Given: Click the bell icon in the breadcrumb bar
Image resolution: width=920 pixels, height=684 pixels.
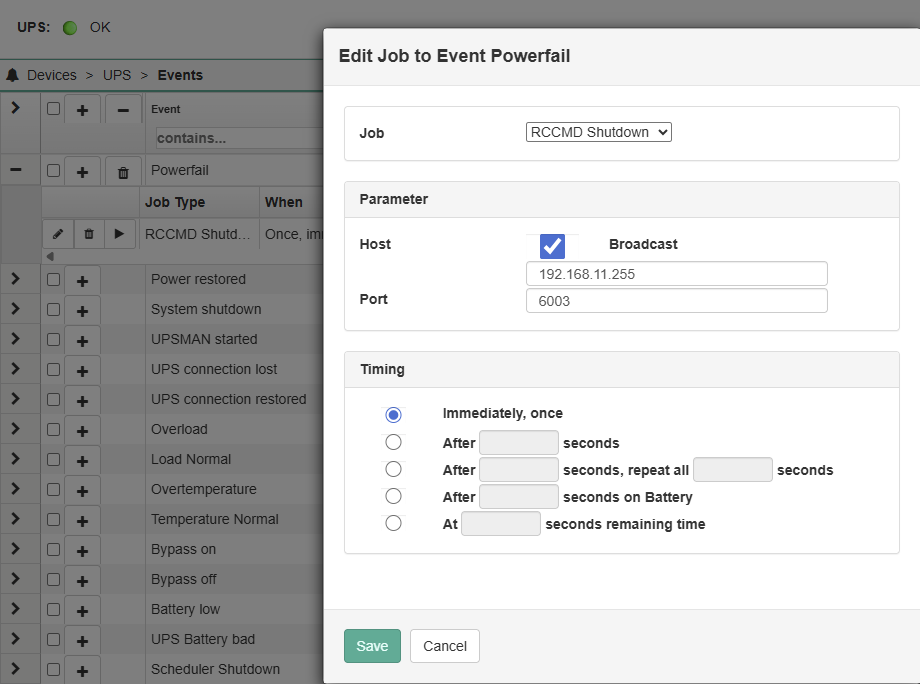Looking at the screenshot, I should coord(12,75).
